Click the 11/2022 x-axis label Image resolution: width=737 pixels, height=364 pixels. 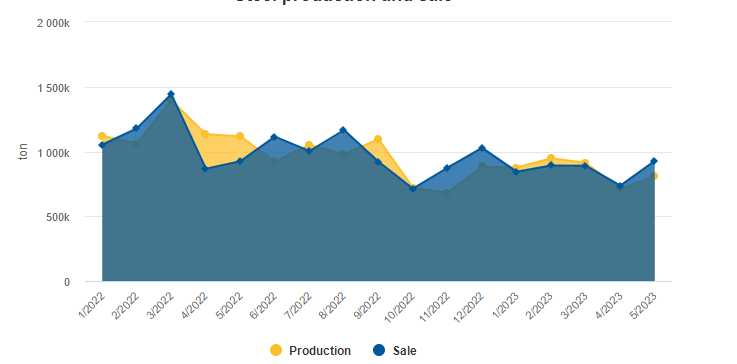coord(434,307)
